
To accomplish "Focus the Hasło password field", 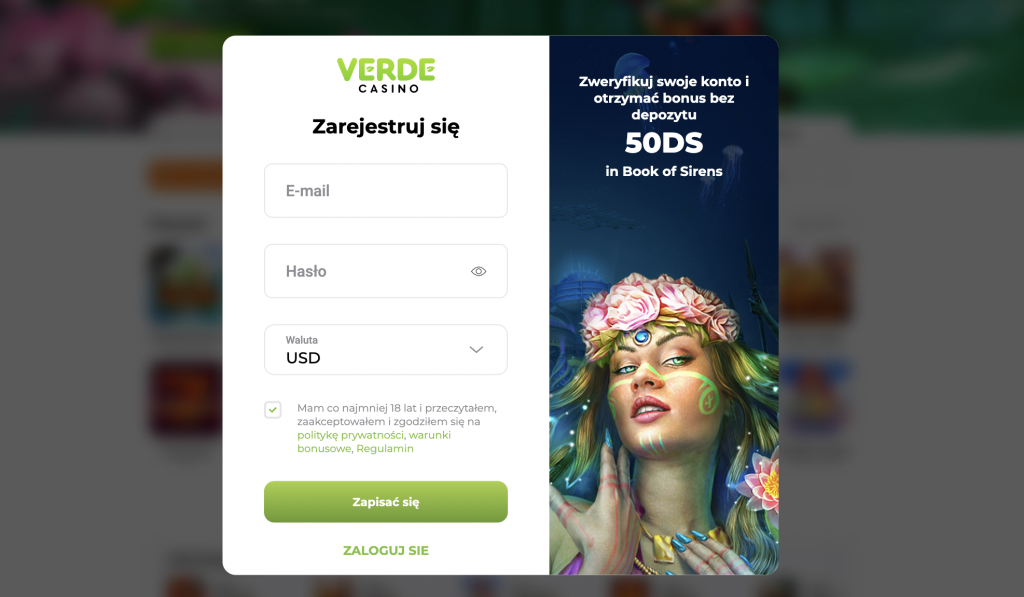I will coord(386,271).
